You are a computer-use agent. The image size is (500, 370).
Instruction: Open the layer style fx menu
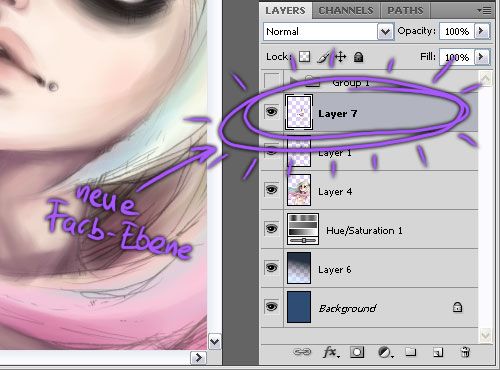pos(331,352)
